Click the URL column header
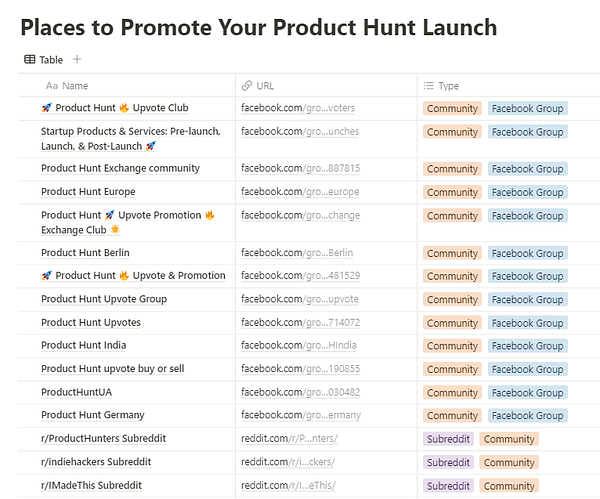Image resolution: width=600 pixels, height=499 pixels. click(x=265, y=86)
